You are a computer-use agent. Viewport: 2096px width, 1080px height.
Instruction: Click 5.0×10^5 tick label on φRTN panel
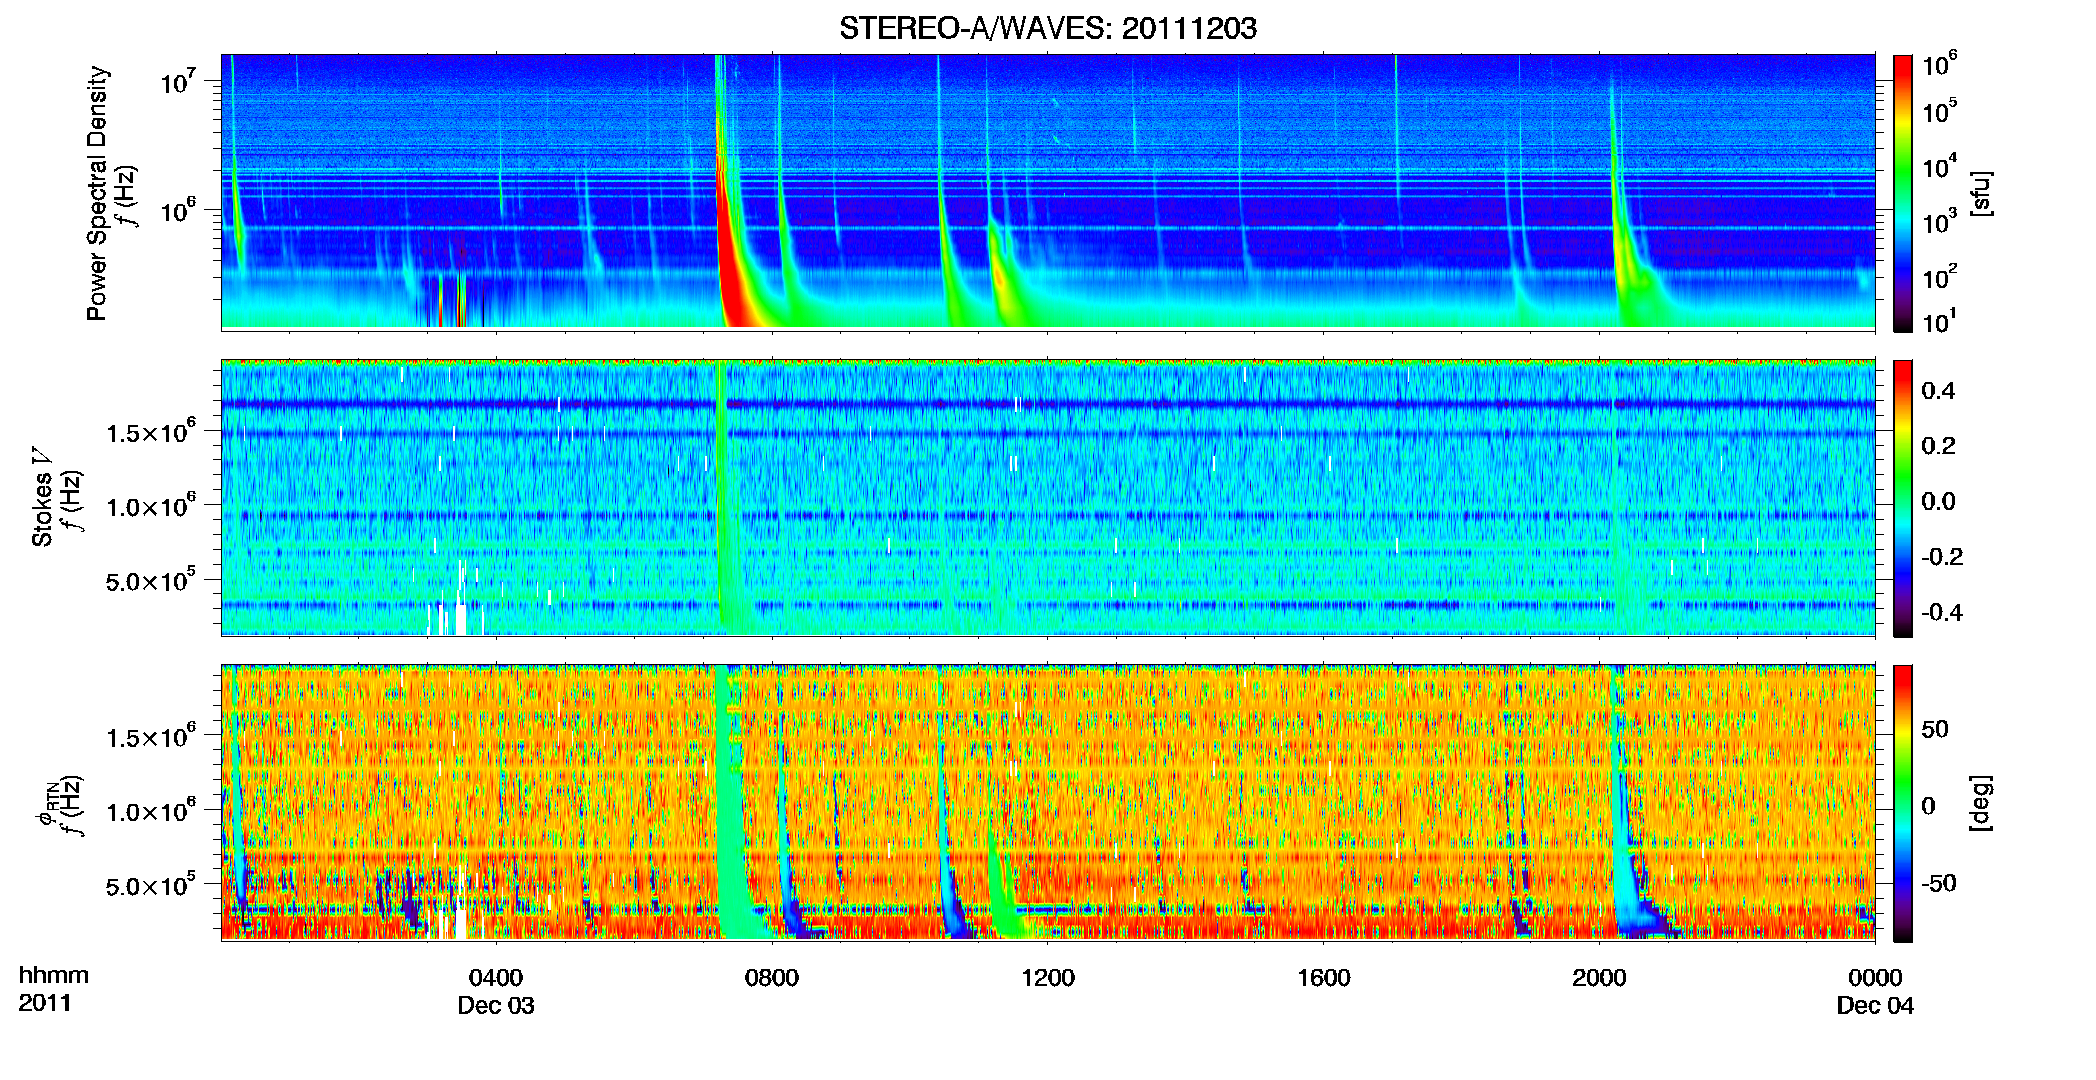coord(151,885)
